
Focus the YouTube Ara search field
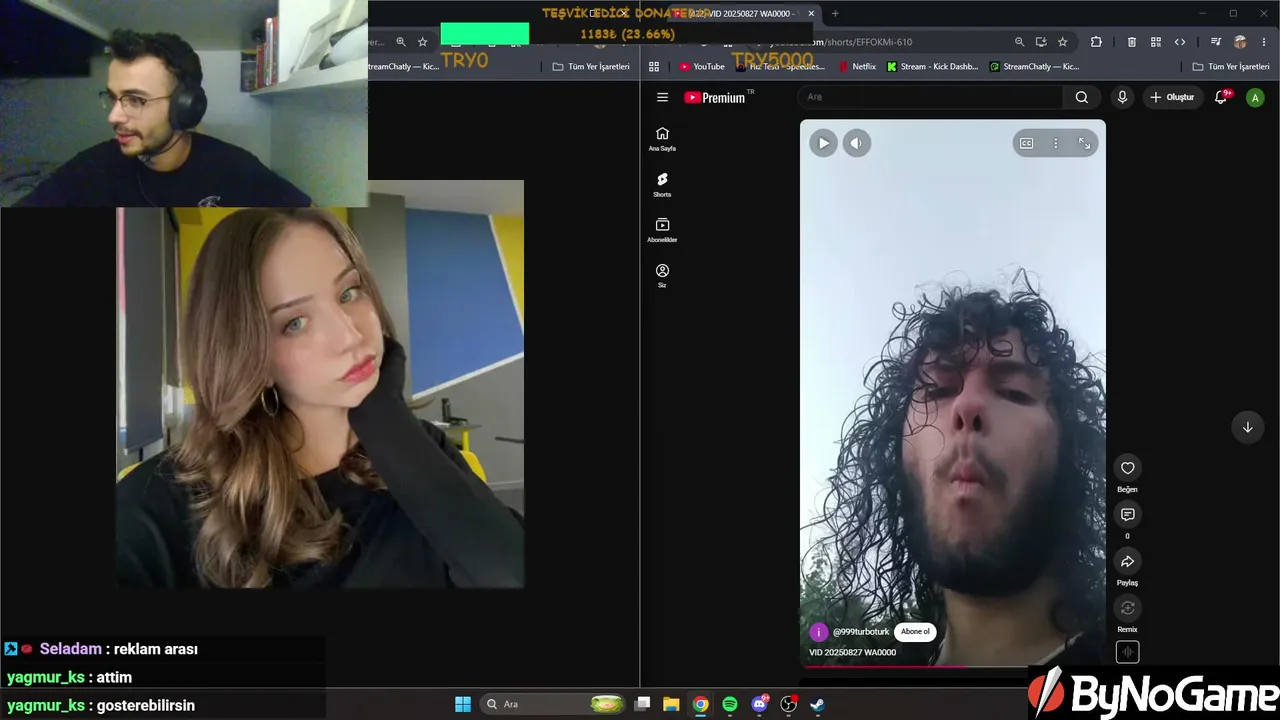[930, 97]
